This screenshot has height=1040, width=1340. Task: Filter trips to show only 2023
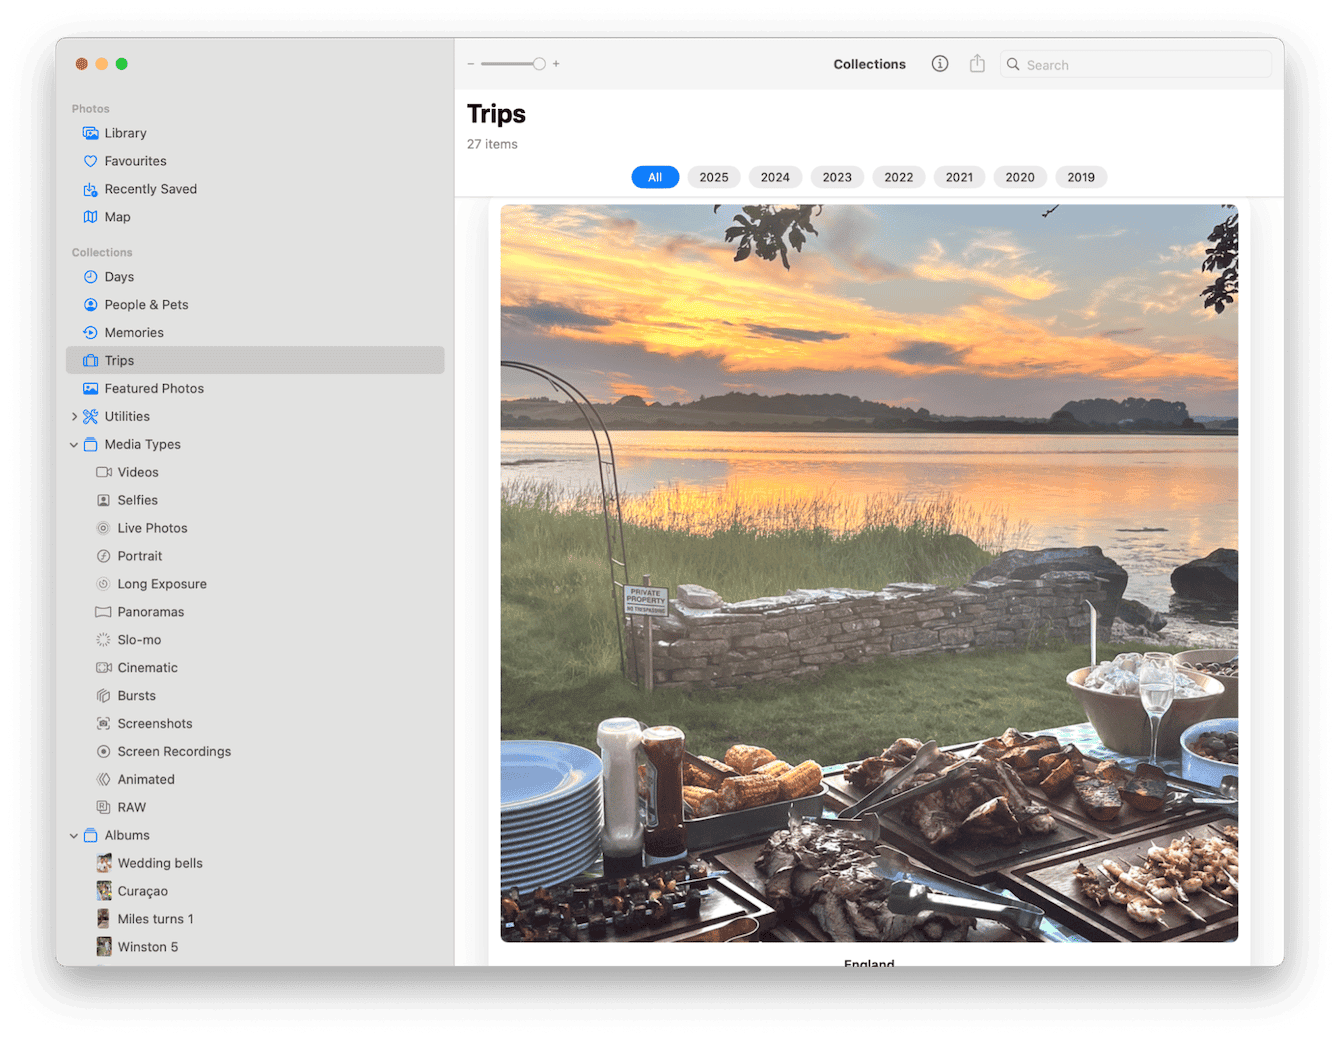click(x=836, y=176)
